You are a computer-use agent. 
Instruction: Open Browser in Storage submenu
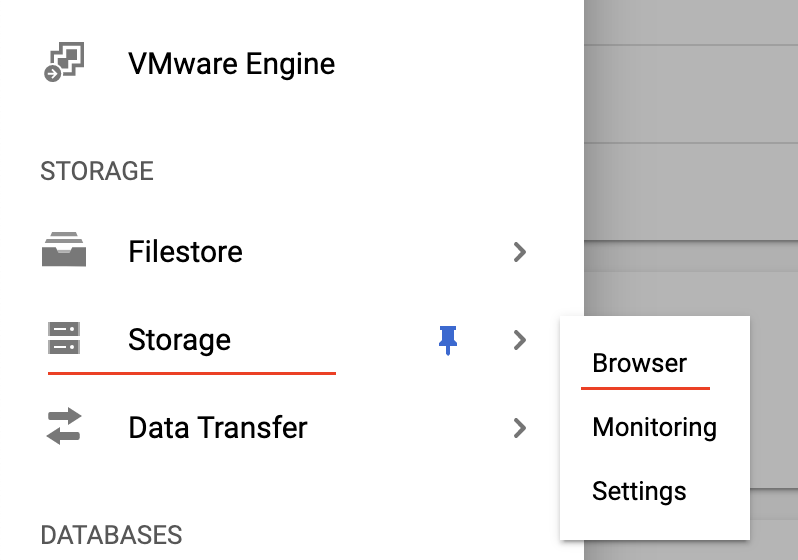(x=639, y=363)
